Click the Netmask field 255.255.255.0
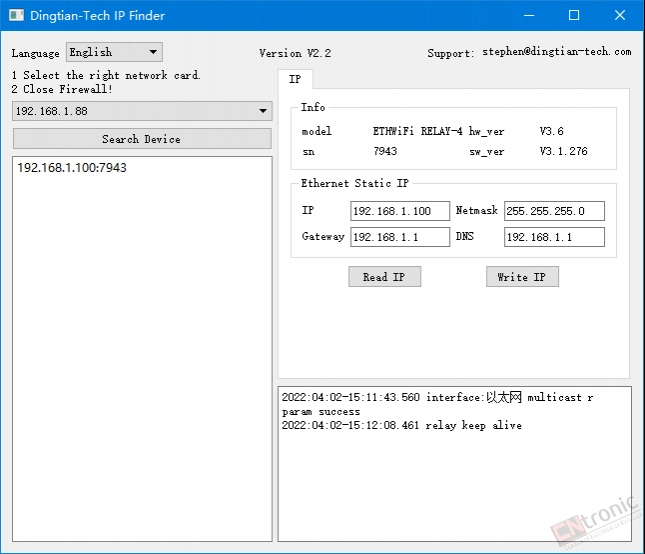Screen dimensions: 645x554 (554, 211)
